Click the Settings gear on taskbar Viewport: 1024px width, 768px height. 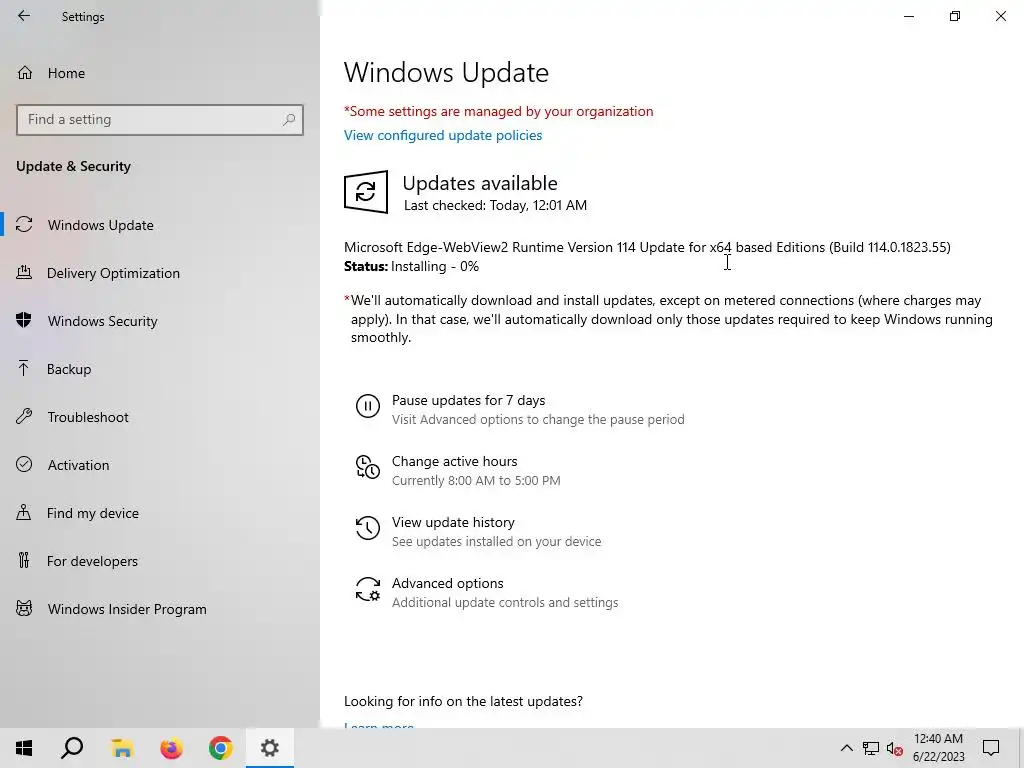coord(270,748)
